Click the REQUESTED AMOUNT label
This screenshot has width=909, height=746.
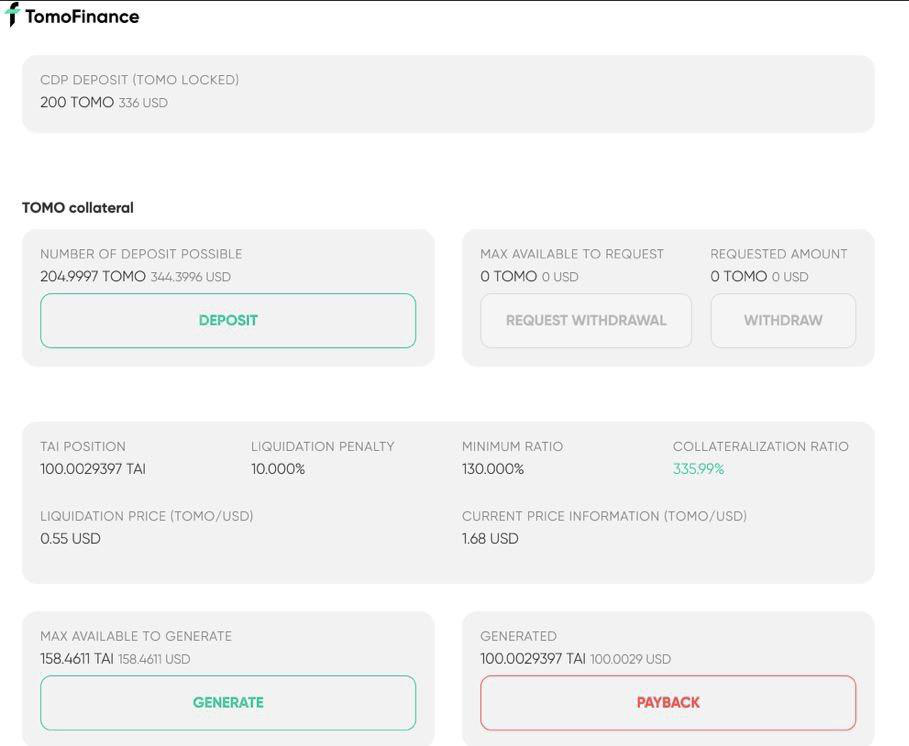[x=779, y=254]
